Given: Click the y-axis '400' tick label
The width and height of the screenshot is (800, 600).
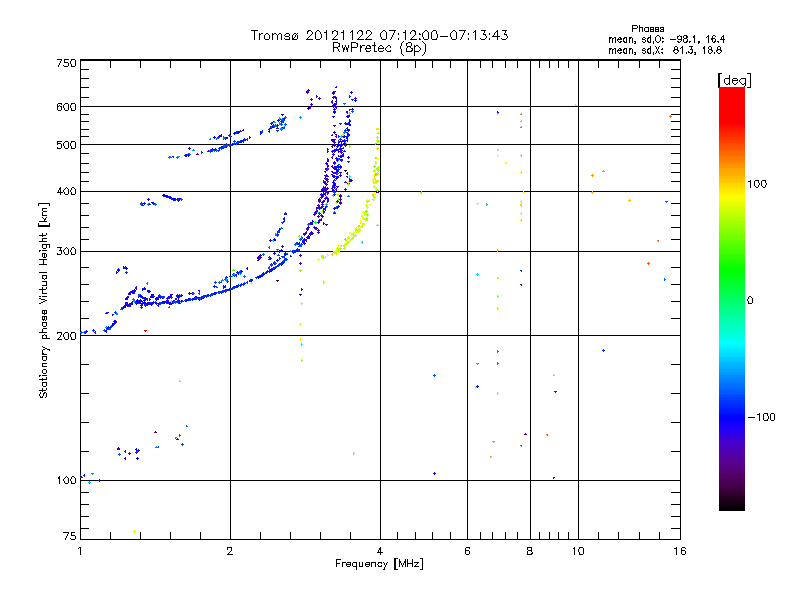Looking at the screenshot, I should point(66,191).
